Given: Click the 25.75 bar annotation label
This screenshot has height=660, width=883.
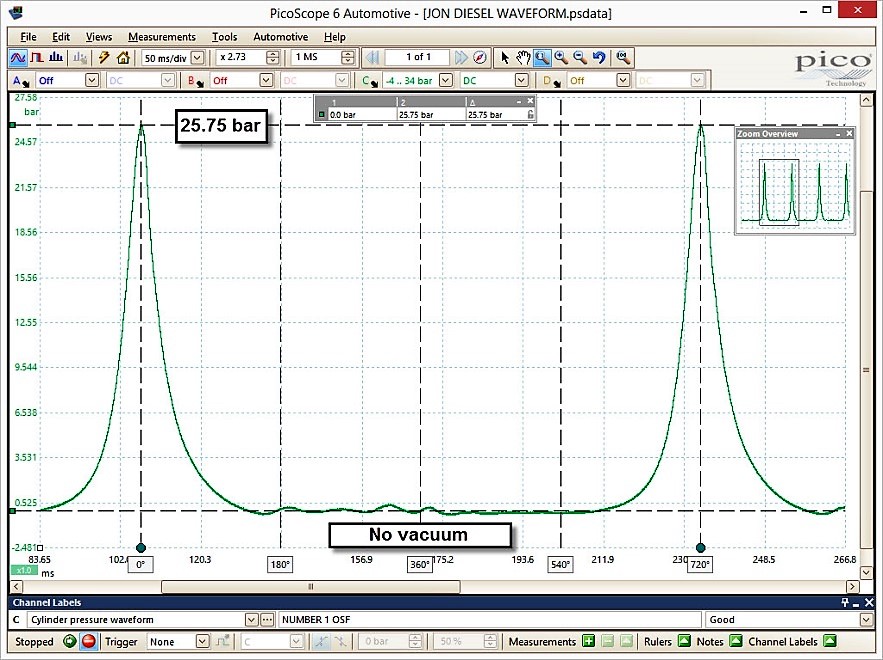Looking at the screenshot, I should [x=221, y=126].
